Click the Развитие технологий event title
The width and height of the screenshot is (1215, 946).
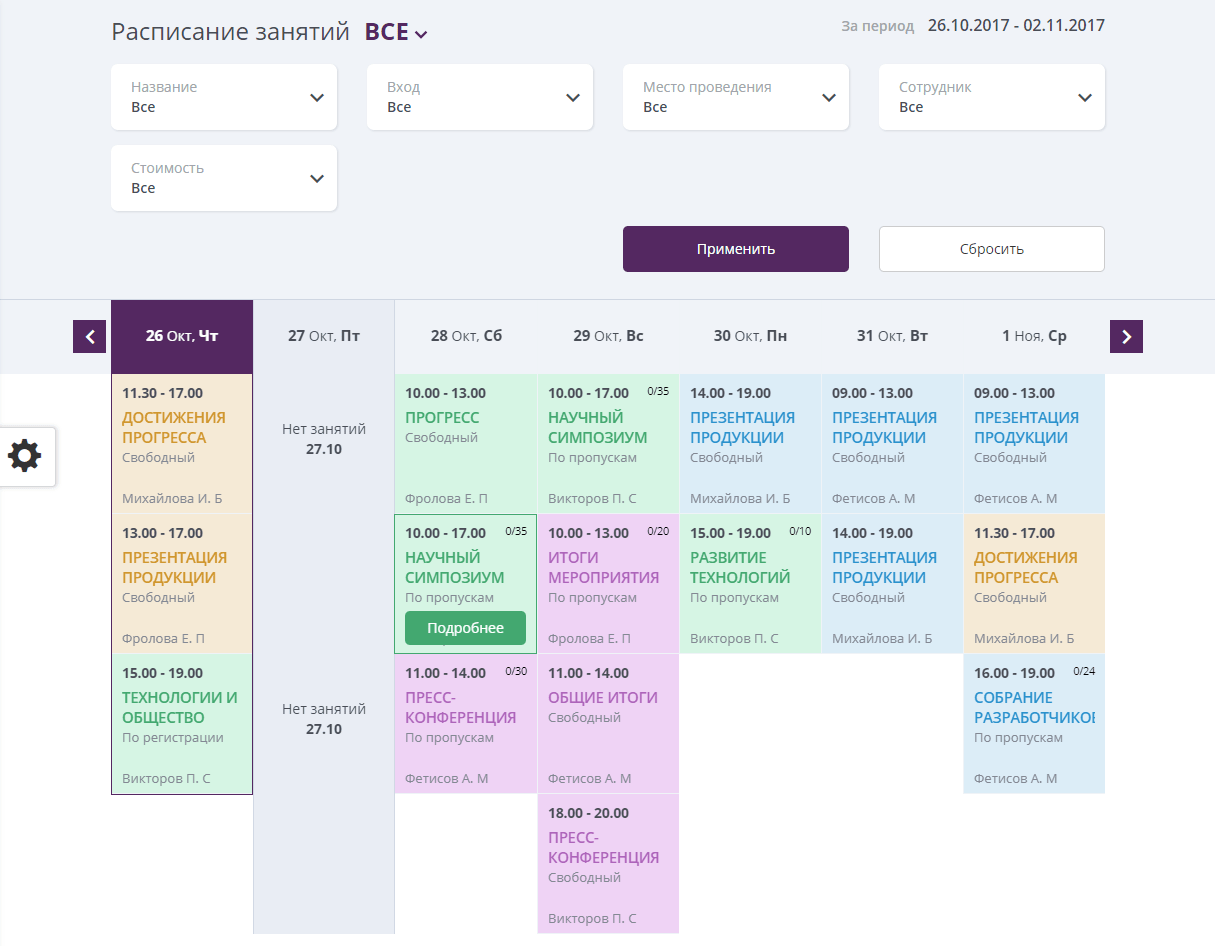740,567
